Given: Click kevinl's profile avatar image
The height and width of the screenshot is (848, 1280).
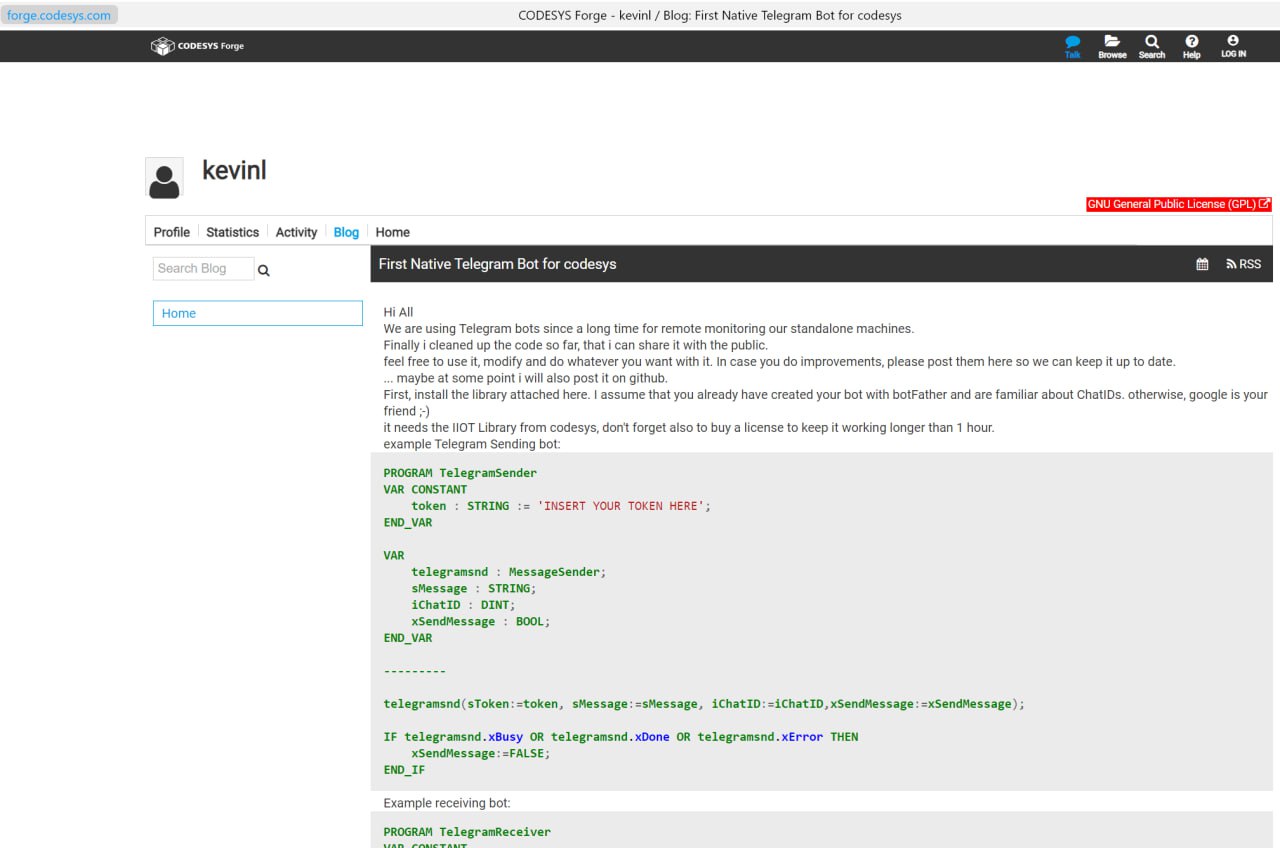Looking at the screenshot, I should (164, 178).
